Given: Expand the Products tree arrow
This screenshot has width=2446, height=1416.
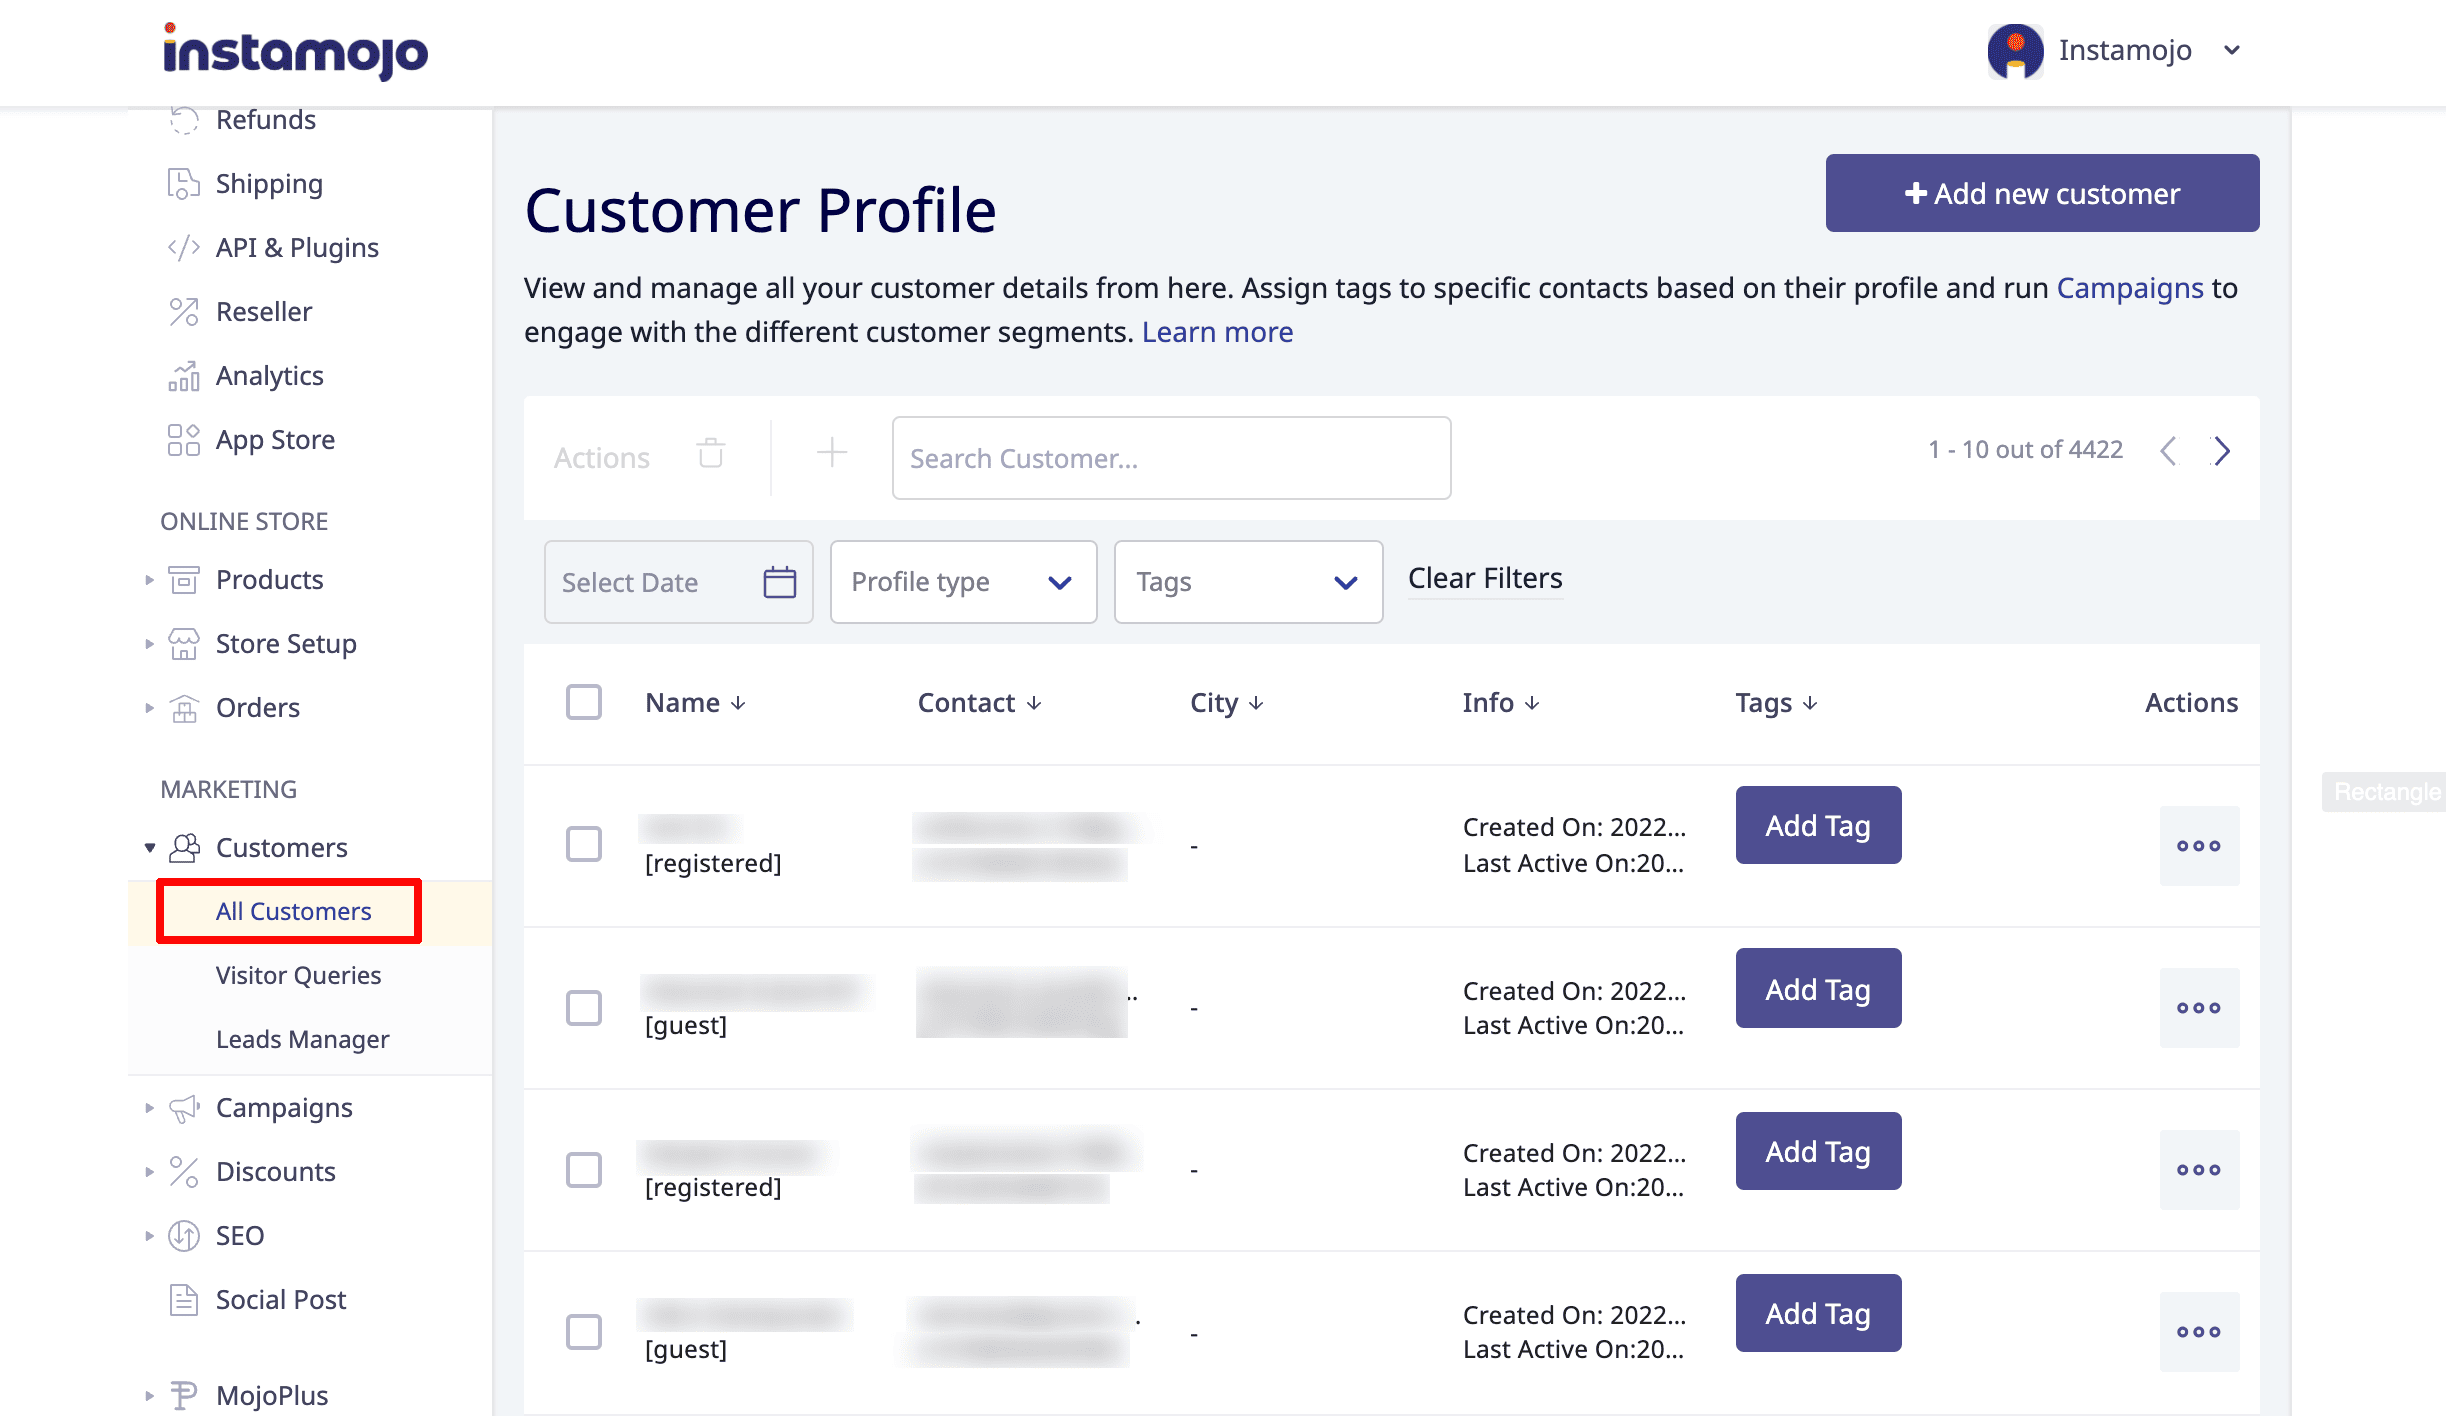Looking at the screenshot, I should click(x=149, y=580).
